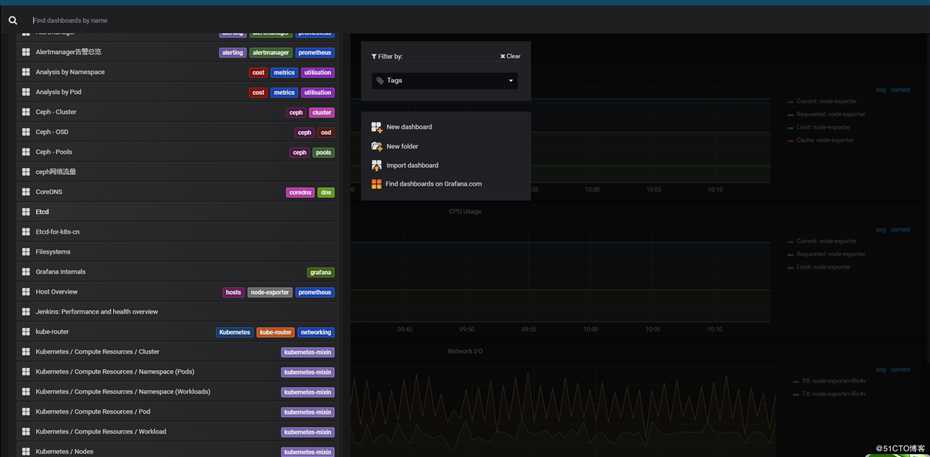This screenshot has width=930, height=457.
Task: Click grid icon beside Jenkins dashboard
Action: [26, 312]
